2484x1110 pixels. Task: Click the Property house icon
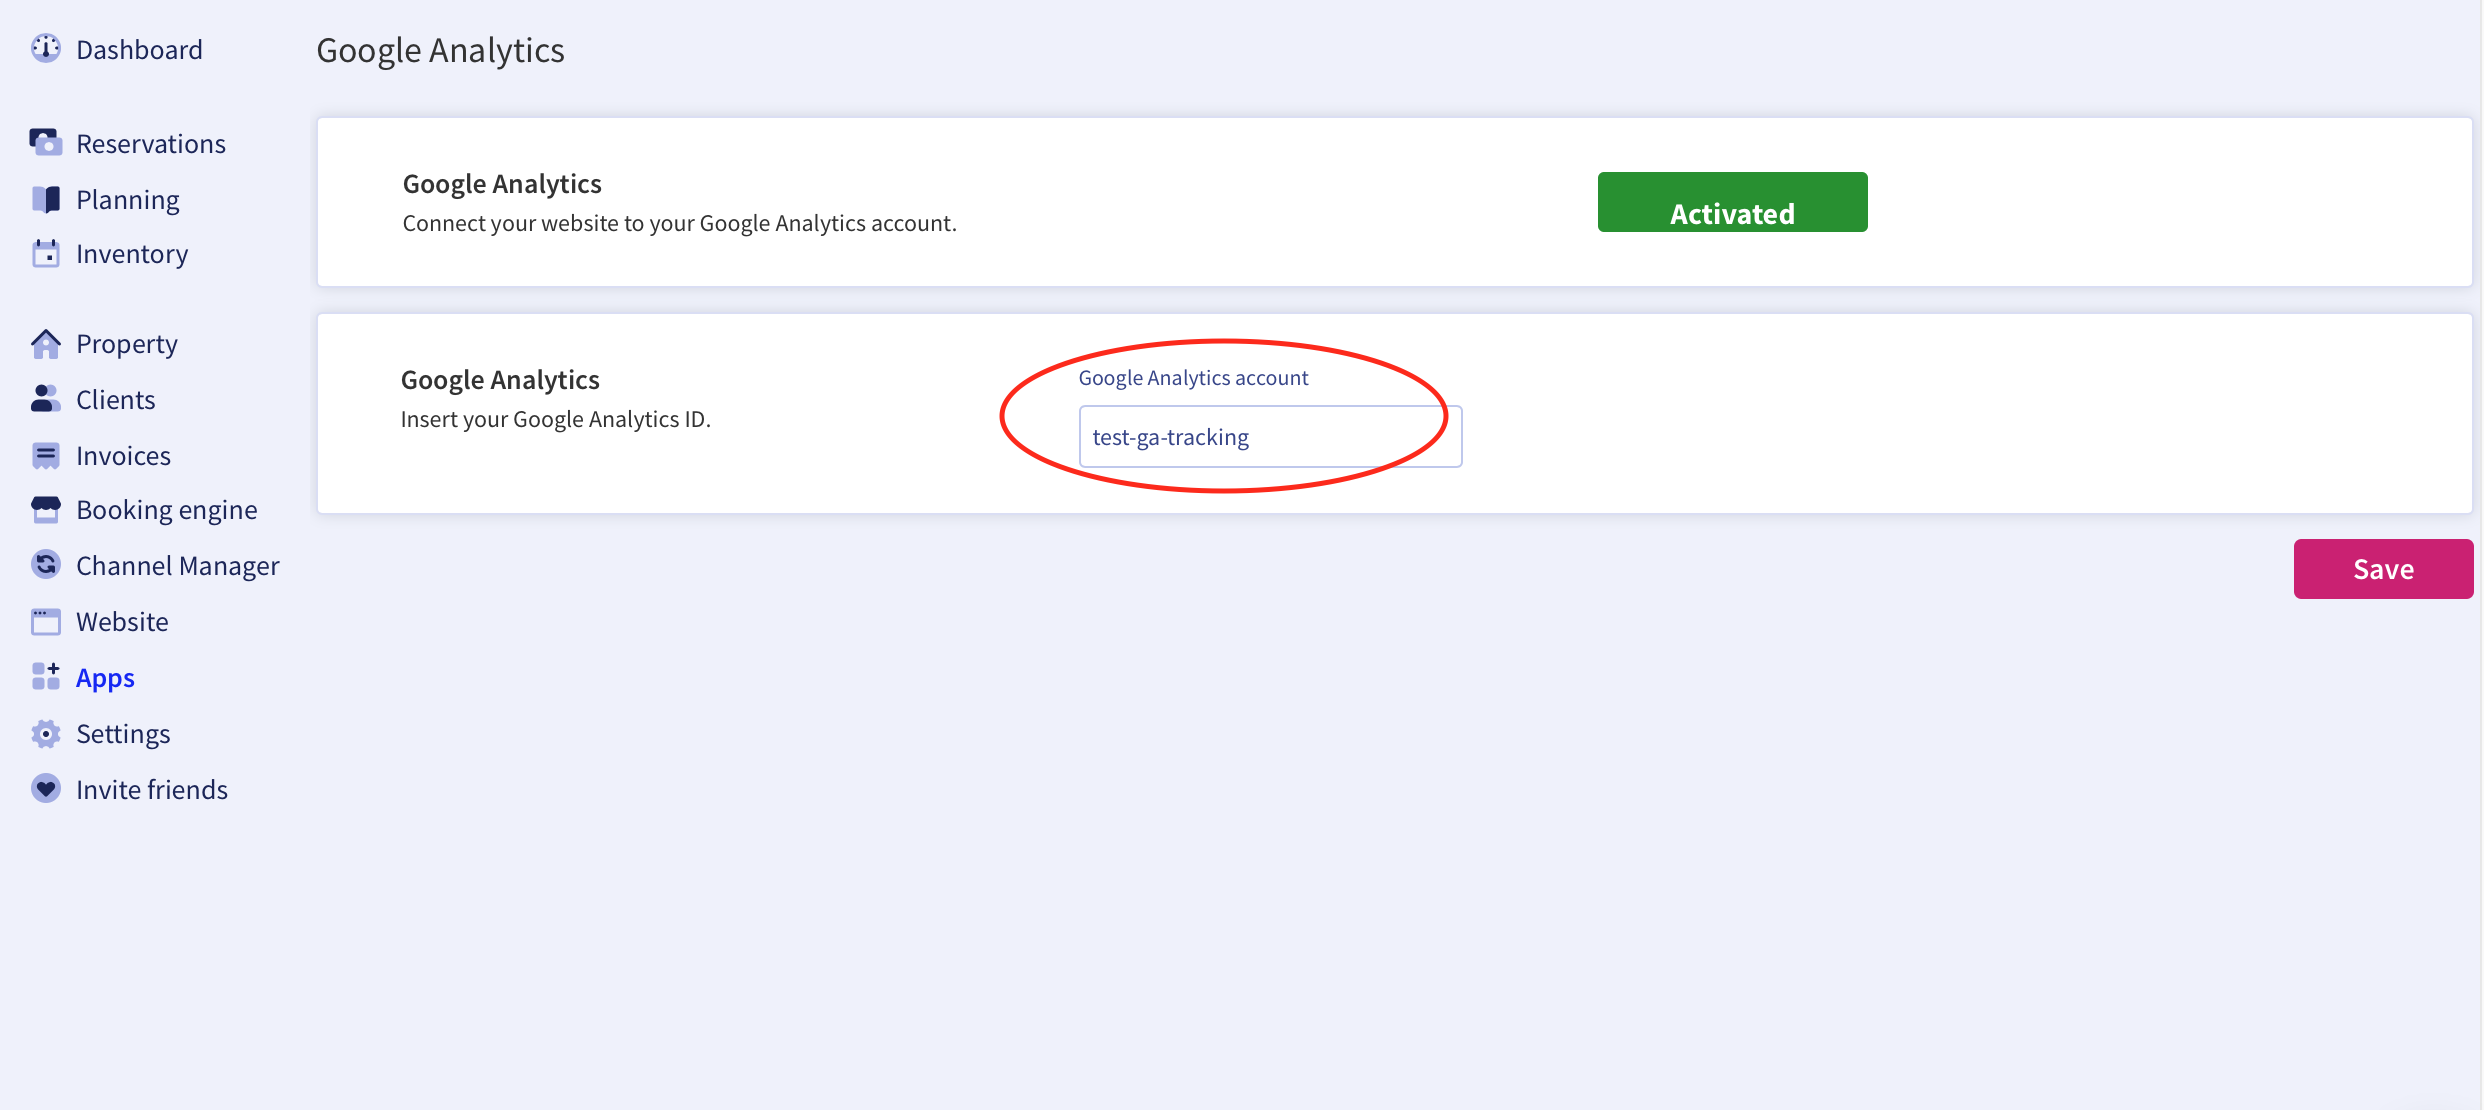46,343
